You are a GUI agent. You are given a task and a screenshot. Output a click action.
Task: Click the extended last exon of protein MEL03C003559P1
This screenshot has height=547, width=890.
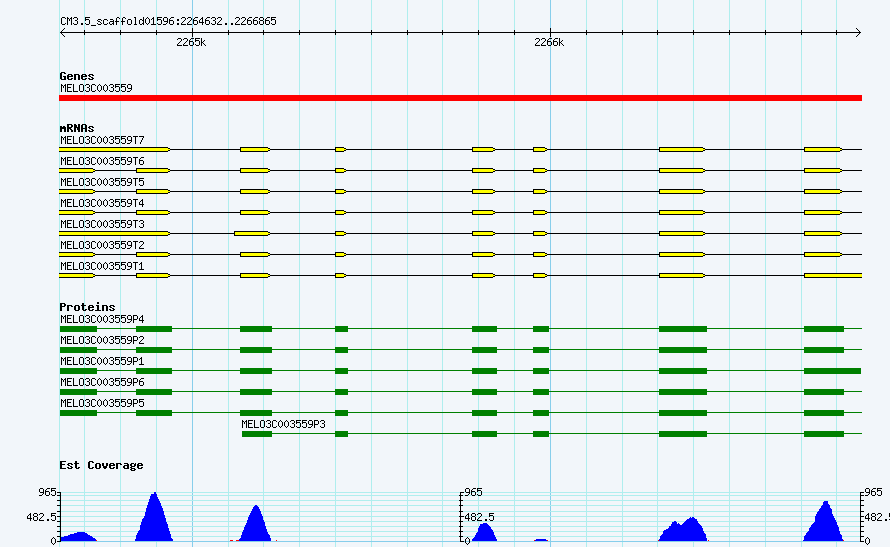click(833, 371)
